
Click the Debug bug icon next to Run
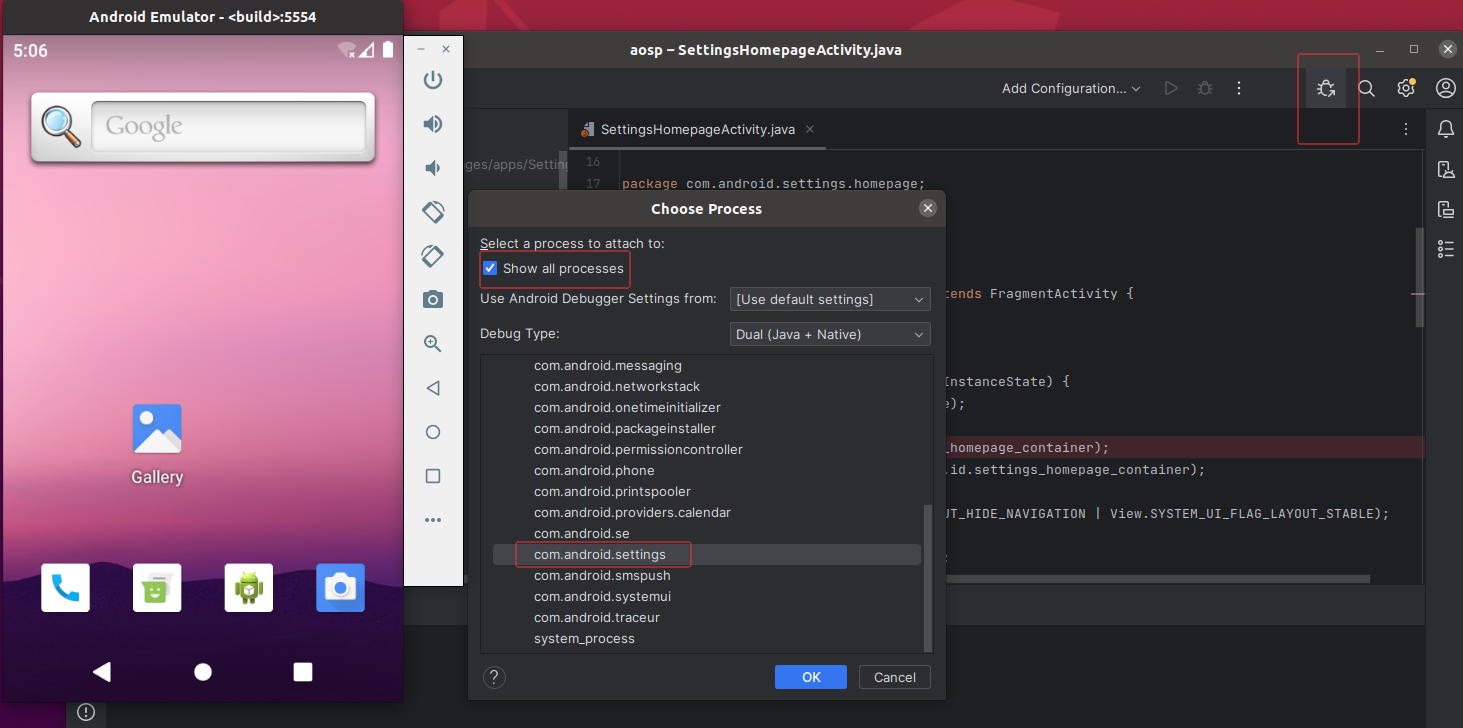click(1205, 88)
